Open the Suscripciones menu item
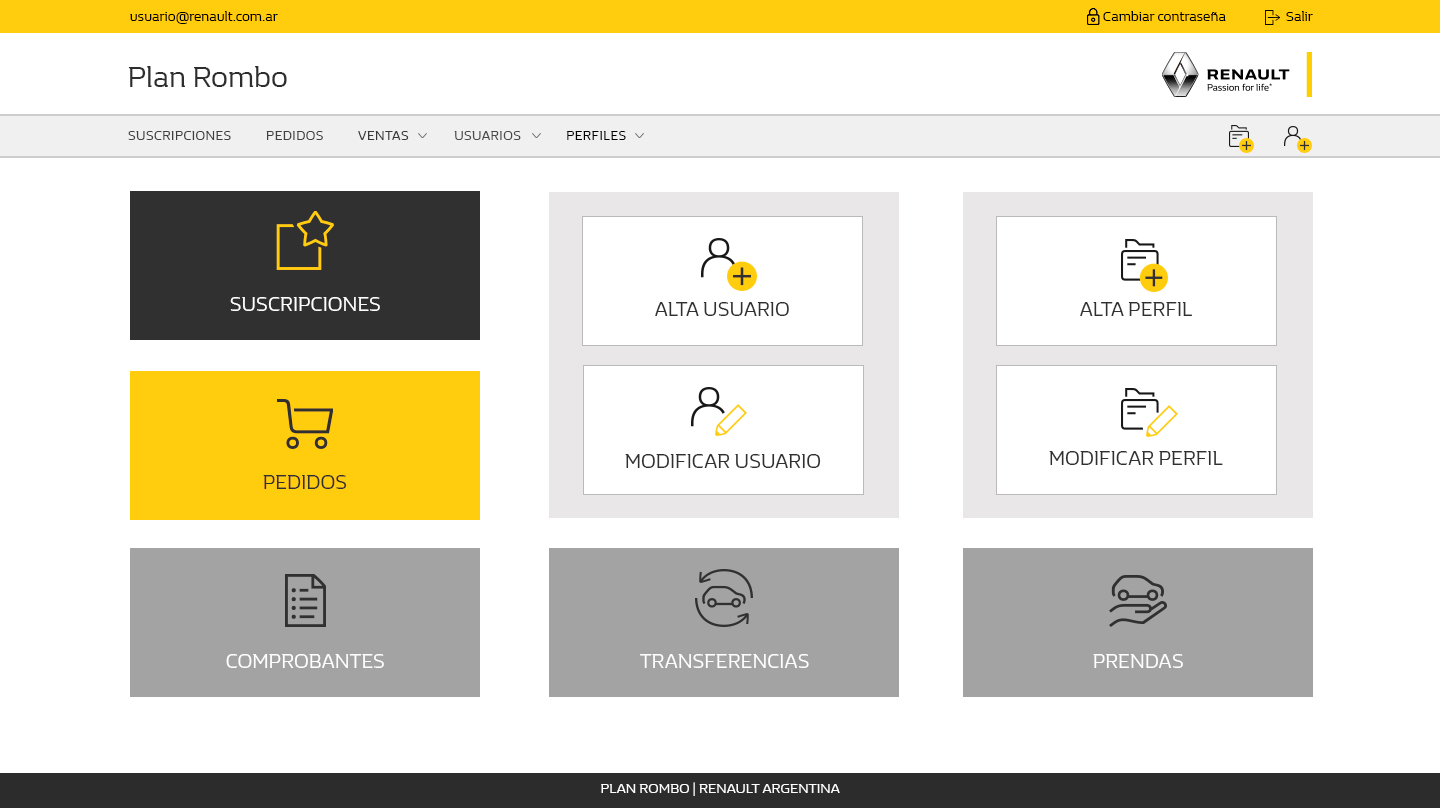 [179, 135]
